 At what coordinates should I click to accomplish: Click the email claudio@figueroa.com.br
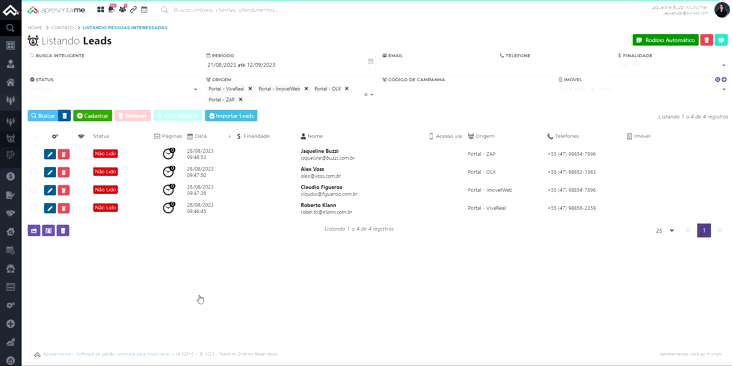(329, 194)
